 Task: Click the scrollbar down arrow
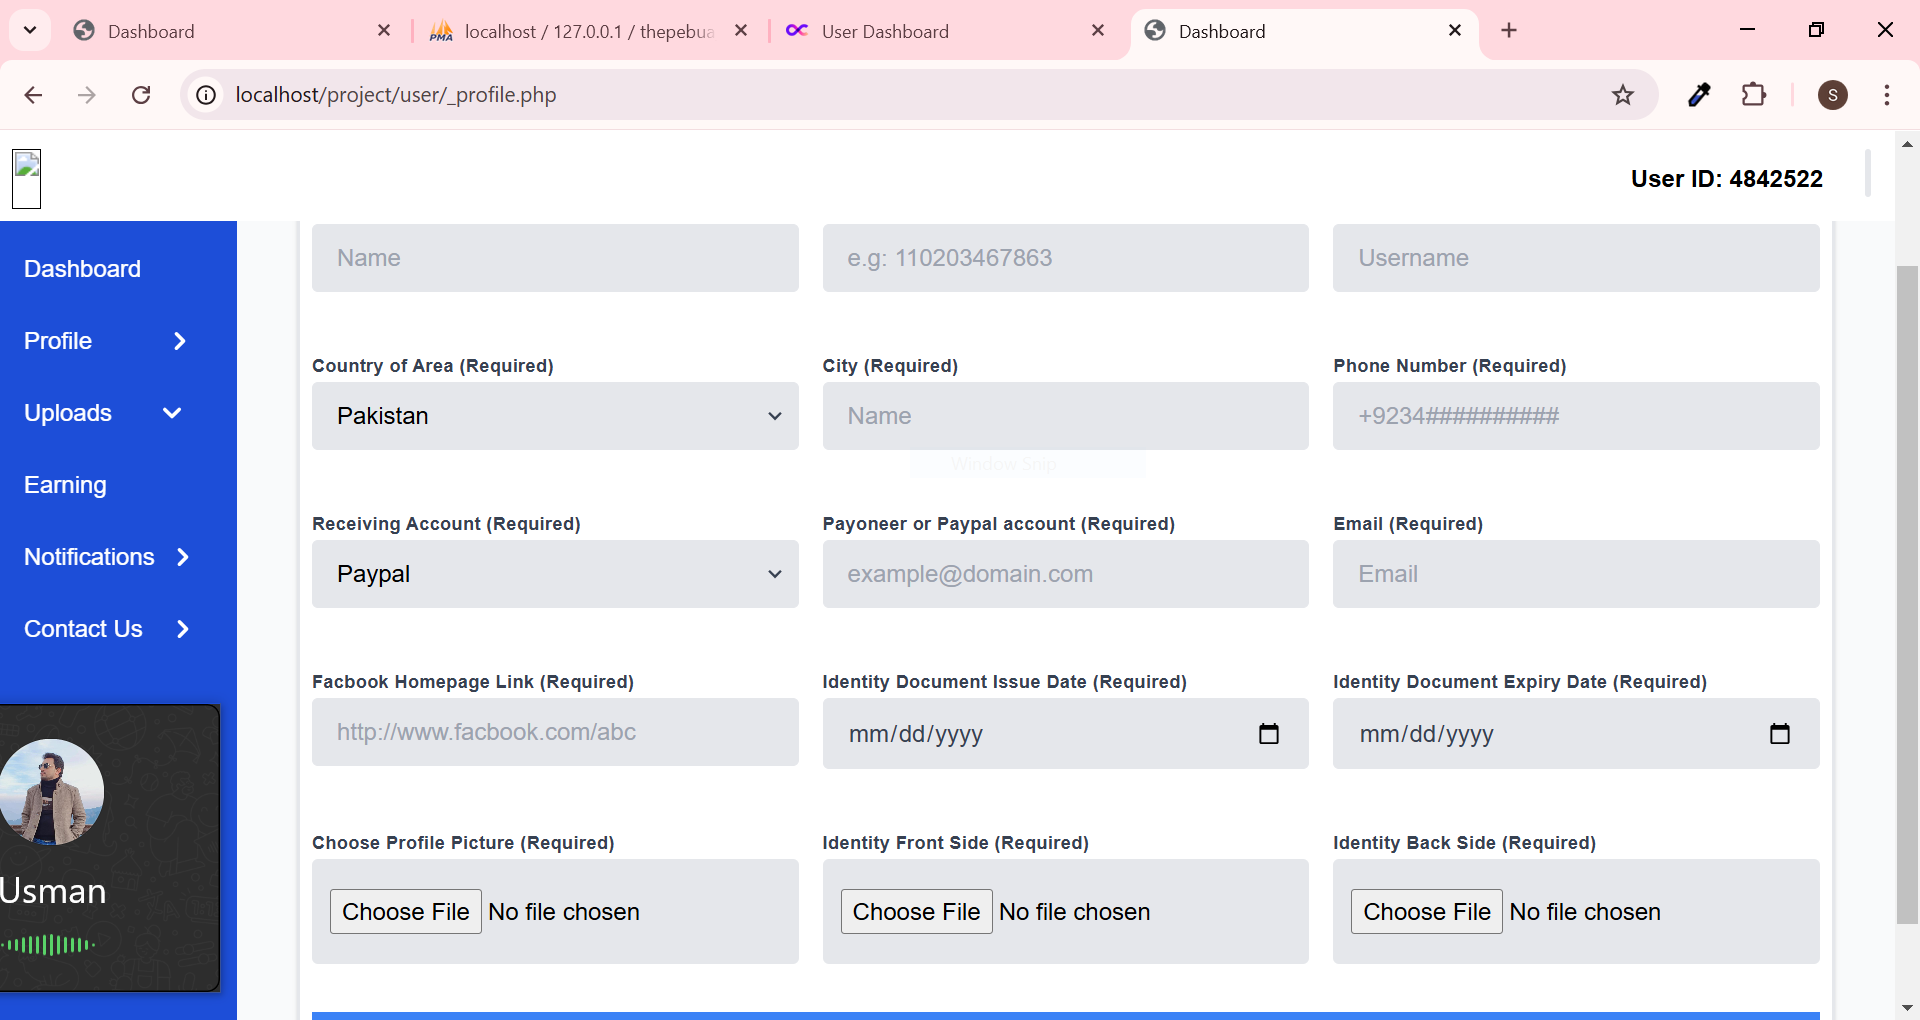pos(1907,1008)
